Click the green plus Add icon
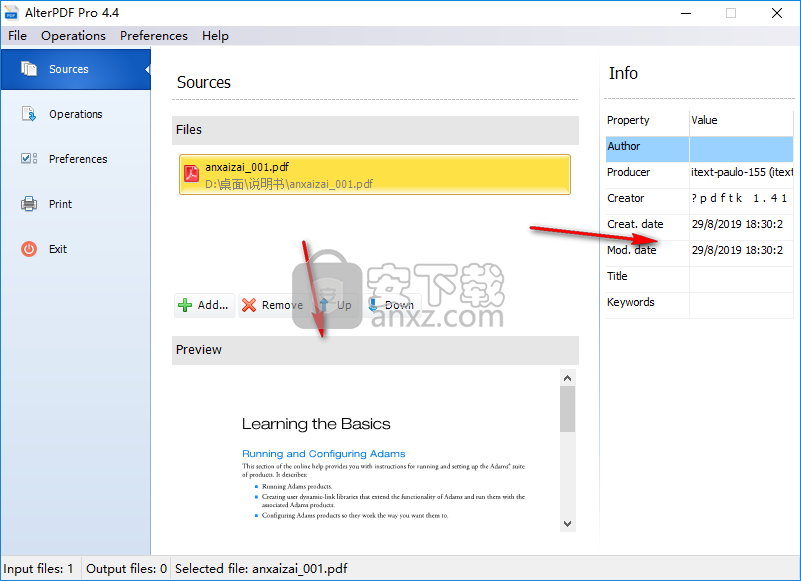The image size is (801, 581). (x=185, y=305)
